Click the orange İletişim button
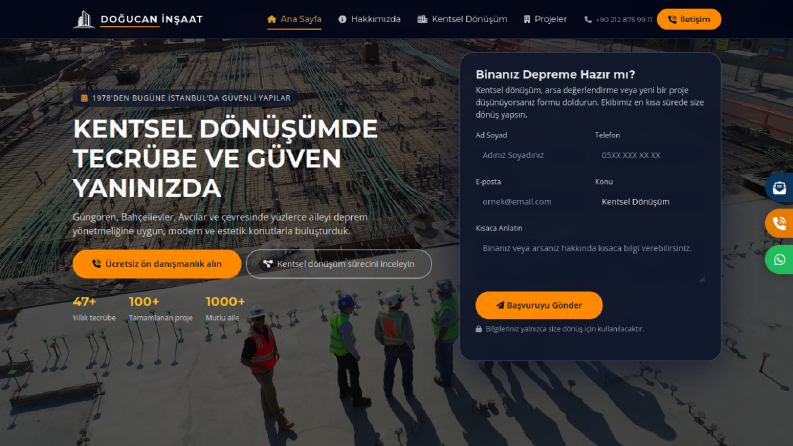The height and width of the screenshot is (446, 793). (x=689, y=19)
